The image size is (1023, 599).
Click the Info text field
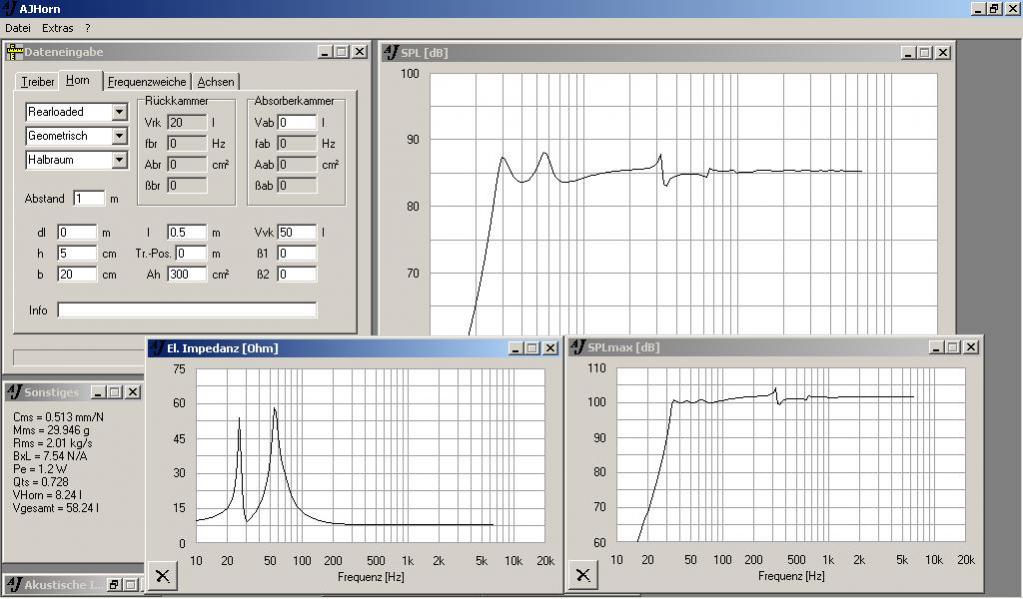pos(186,310)
